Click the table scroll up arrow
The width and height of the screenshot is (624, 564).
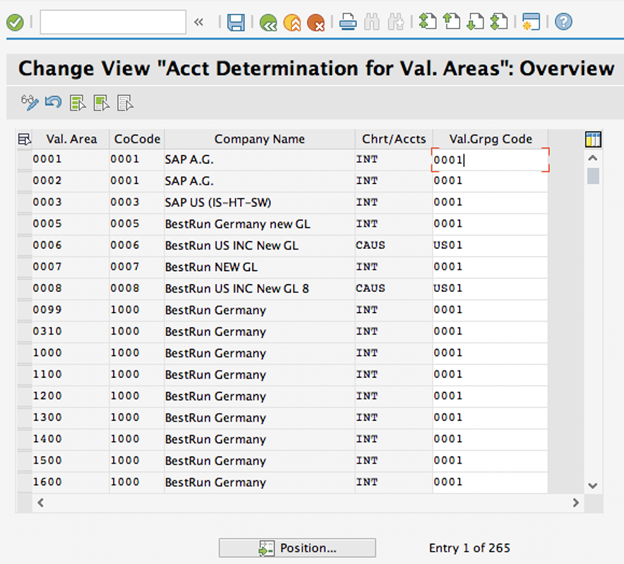pos(593,158)
